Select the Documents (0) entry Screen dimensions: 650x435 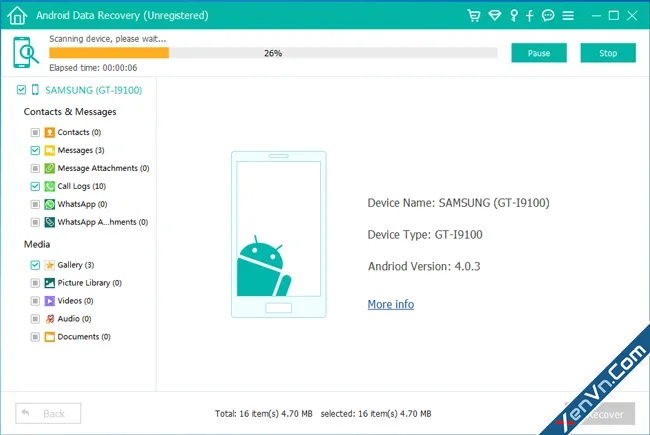pyautogui.click(x=84, y=337)
